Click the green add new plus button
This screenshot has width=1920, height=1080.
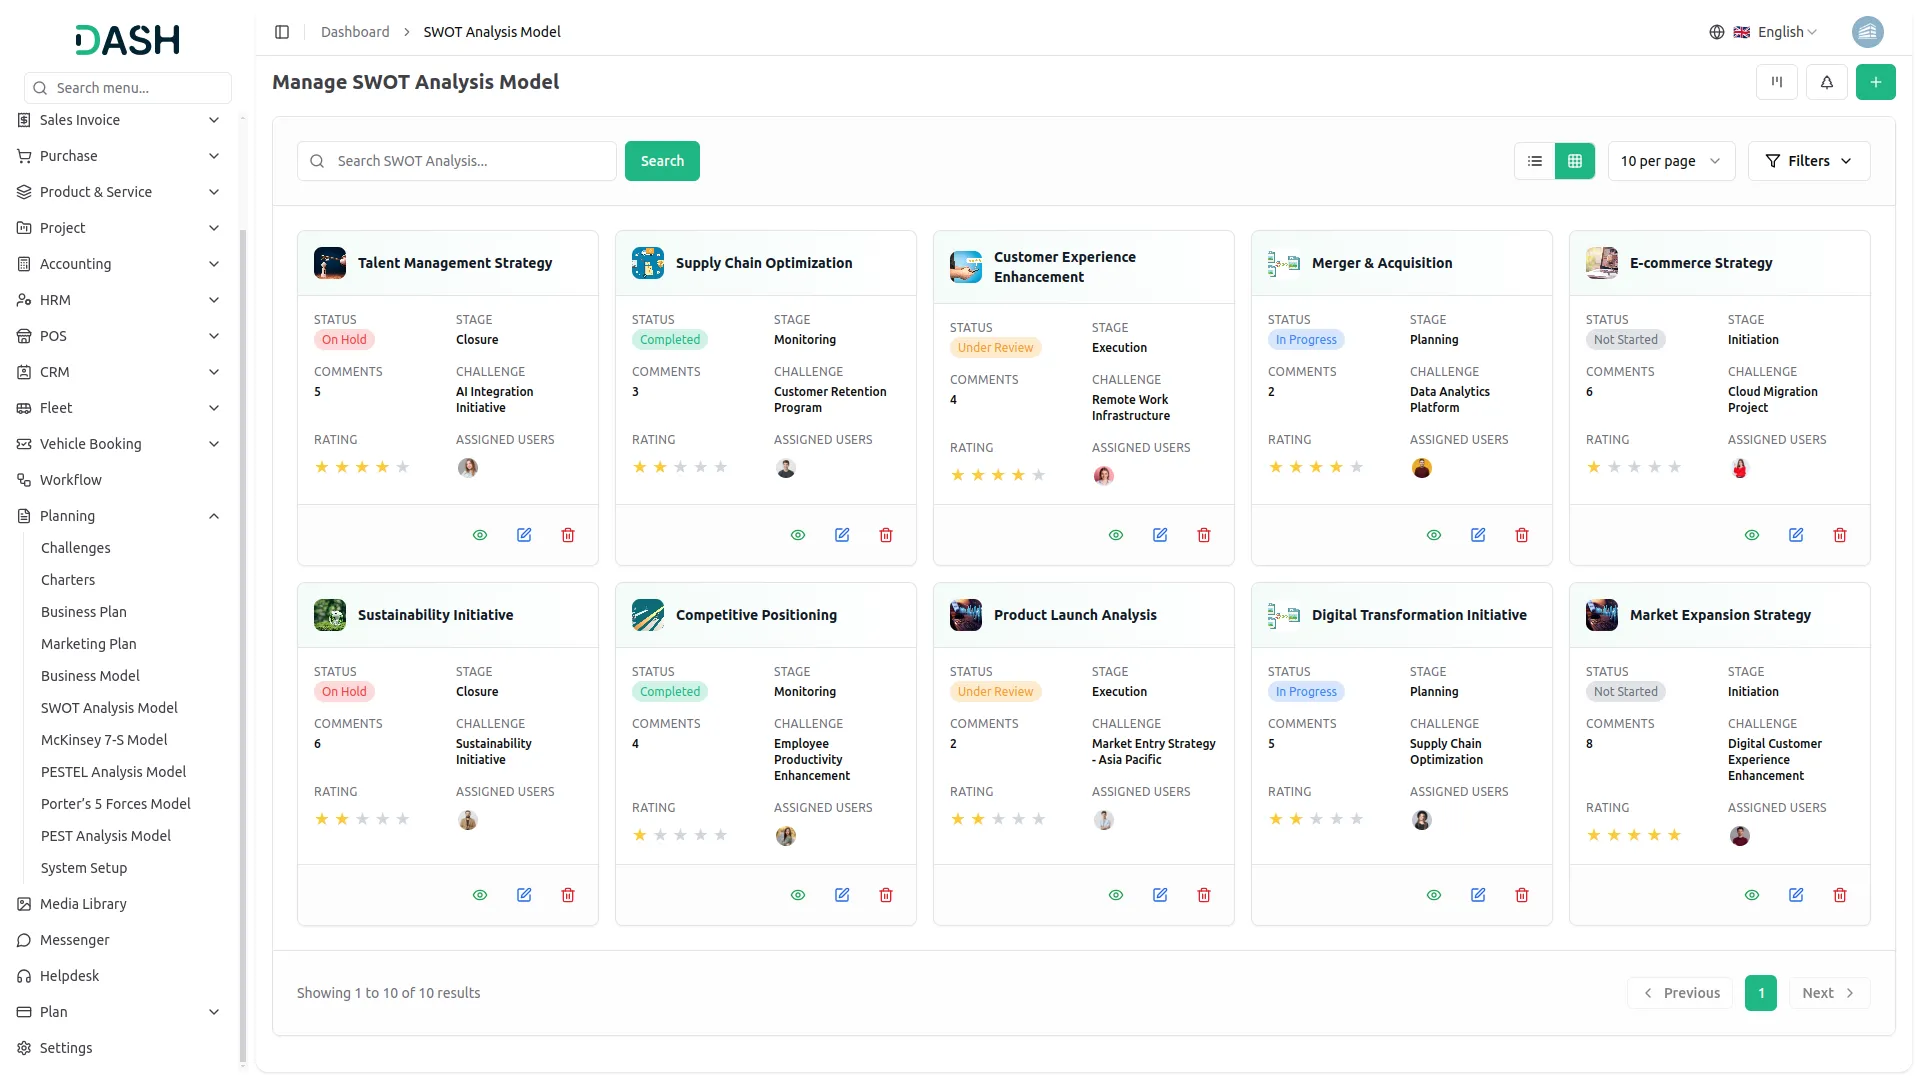point(1876,82)
